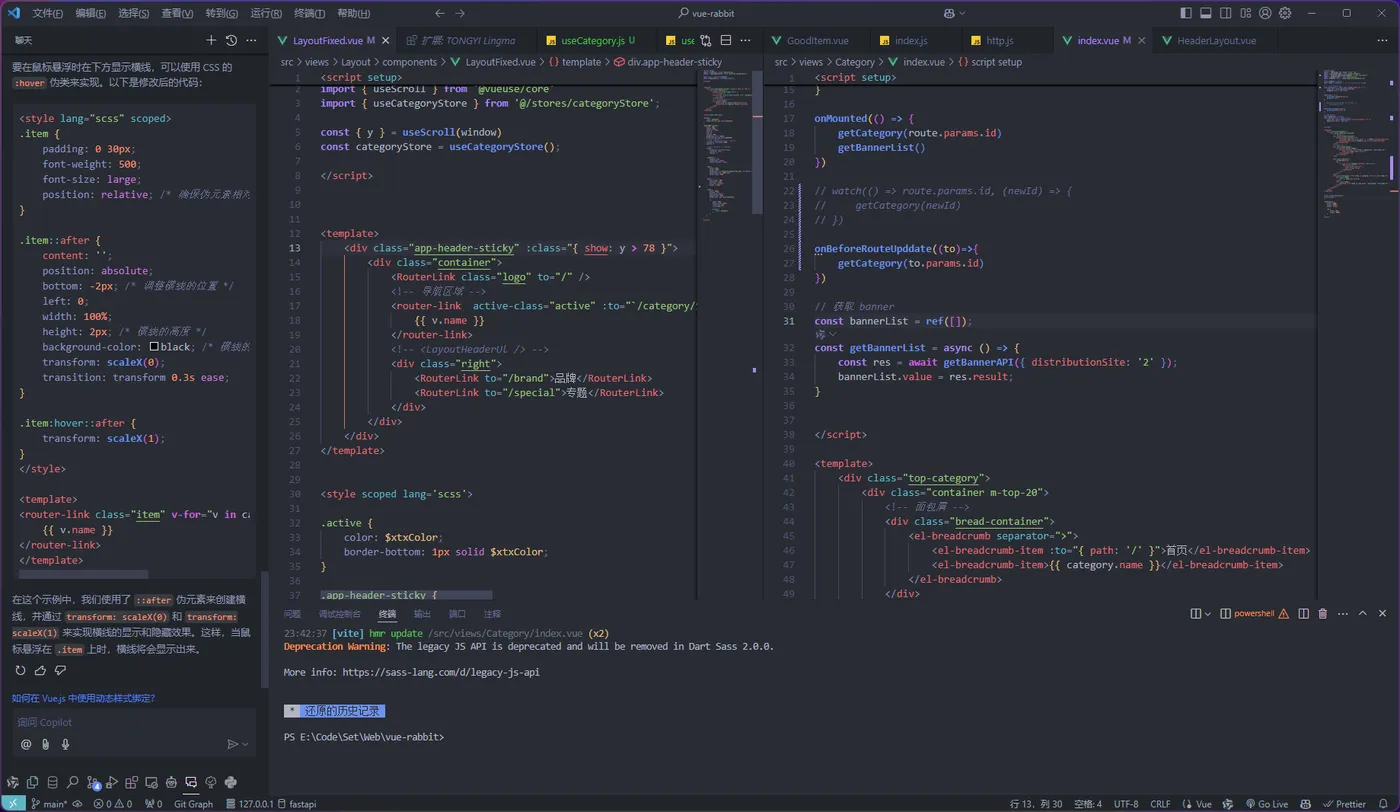The width and height of the screenshot is (1400, 812).
Task: Show errors and warnings count in status bar
Action: coord(113,803)
